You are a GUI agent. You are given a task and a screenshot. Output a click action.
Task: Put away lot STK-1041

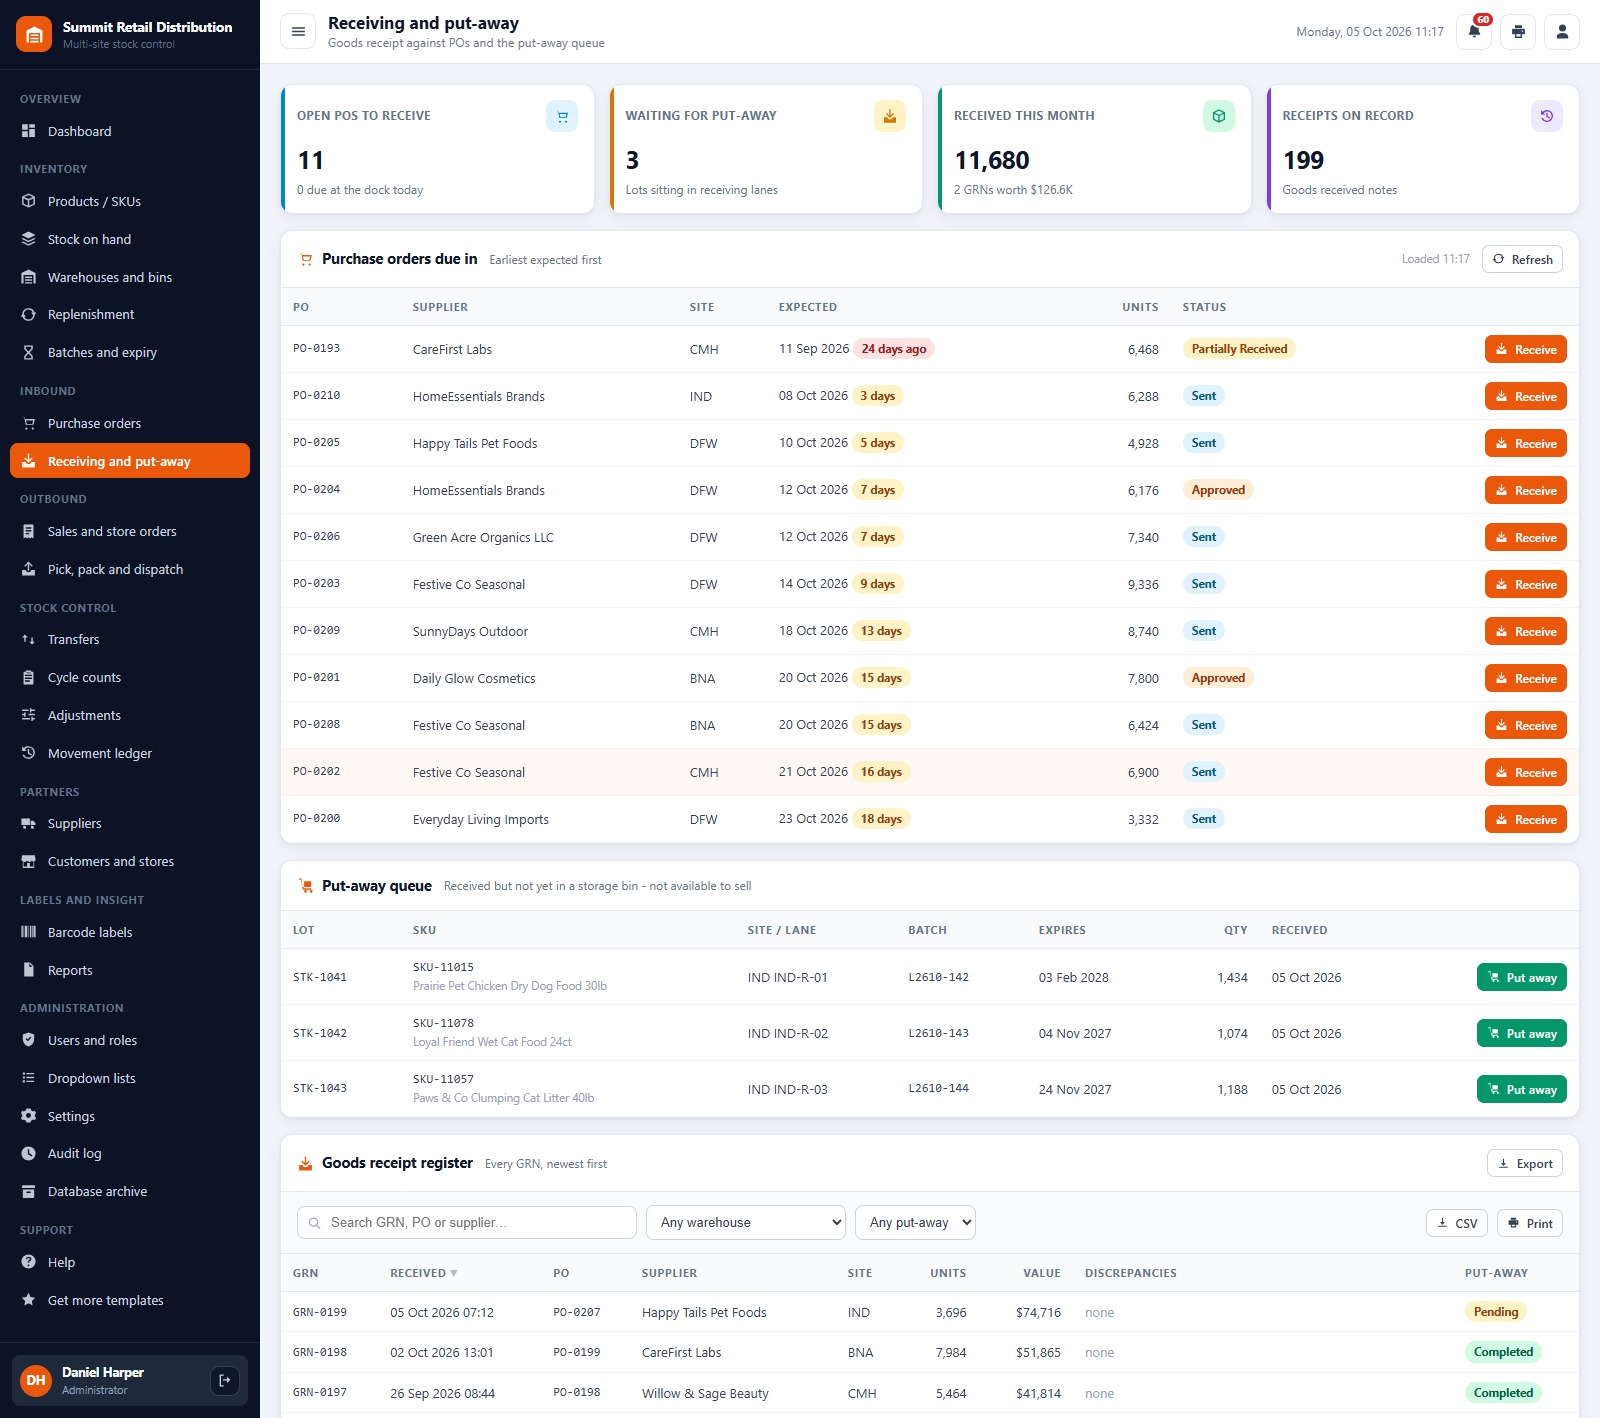tap(1522, 977)
